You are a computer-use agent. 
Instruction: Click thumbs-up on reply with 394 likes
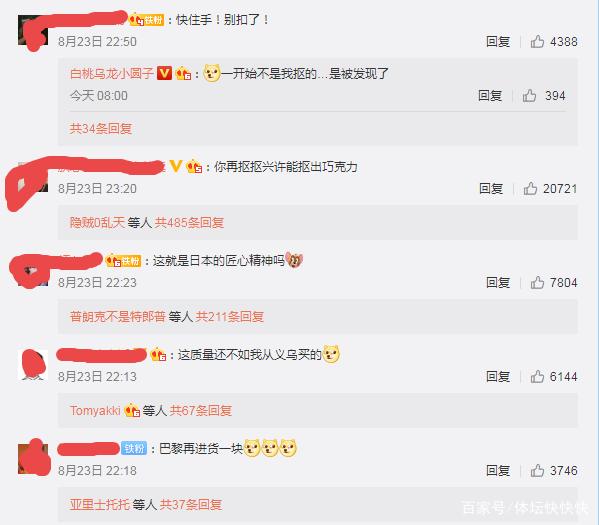tap(529, 96)
